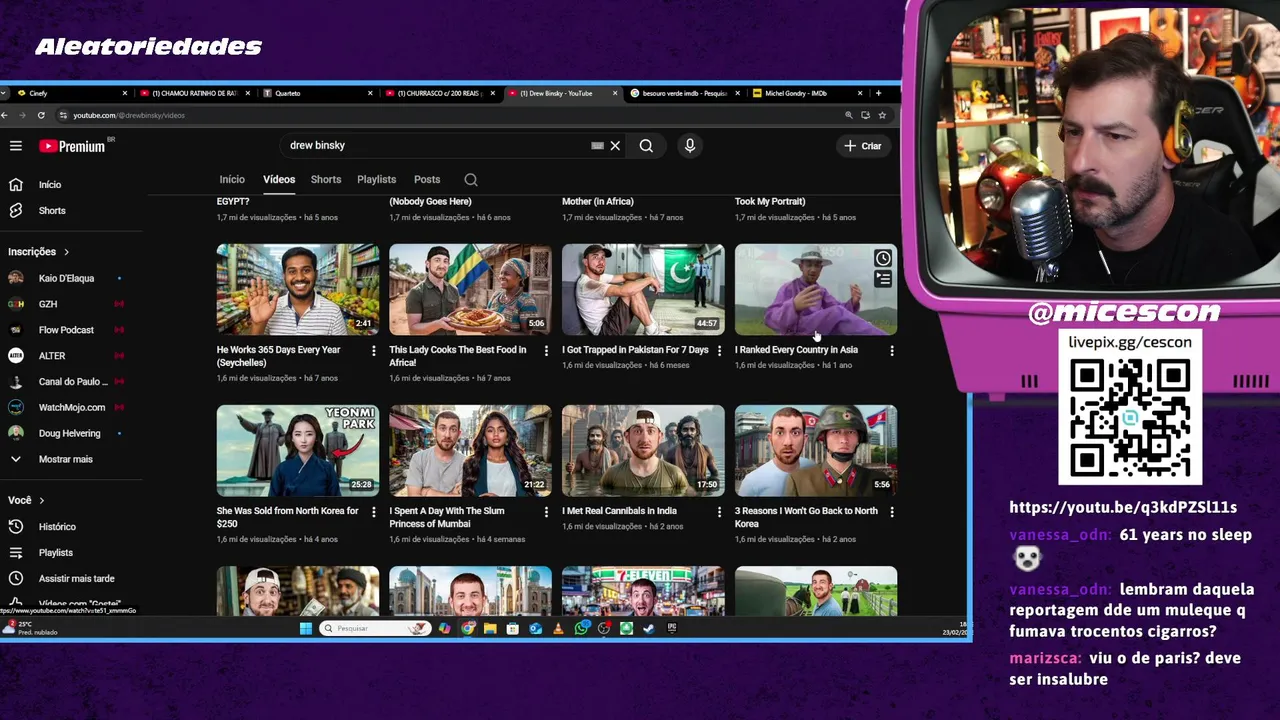Viewport: 1280px width, 720px height.
Task: Clear the search box with the X icon
Action: (615, 146)
